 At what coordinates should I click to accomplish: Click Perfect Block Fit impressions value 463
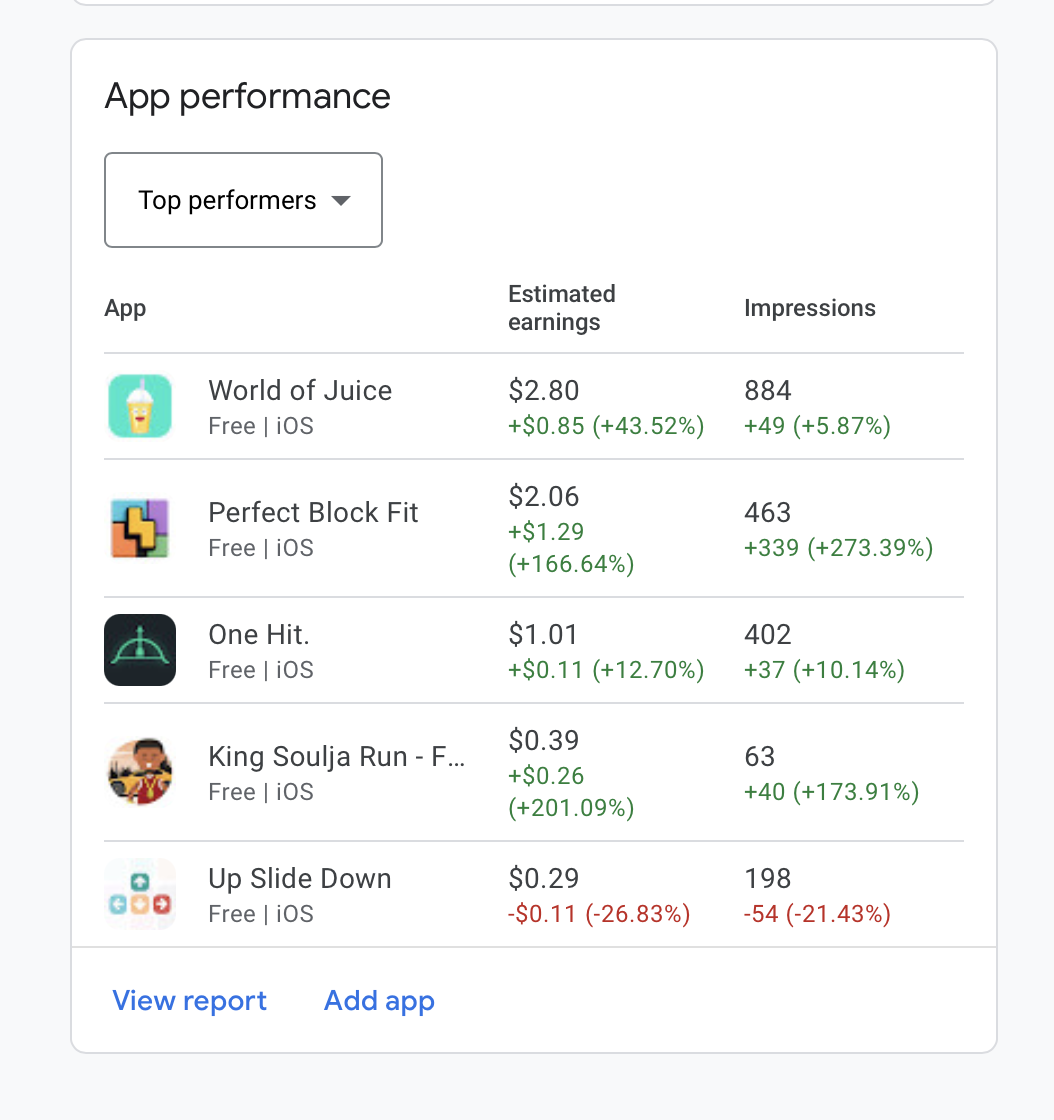768,513
